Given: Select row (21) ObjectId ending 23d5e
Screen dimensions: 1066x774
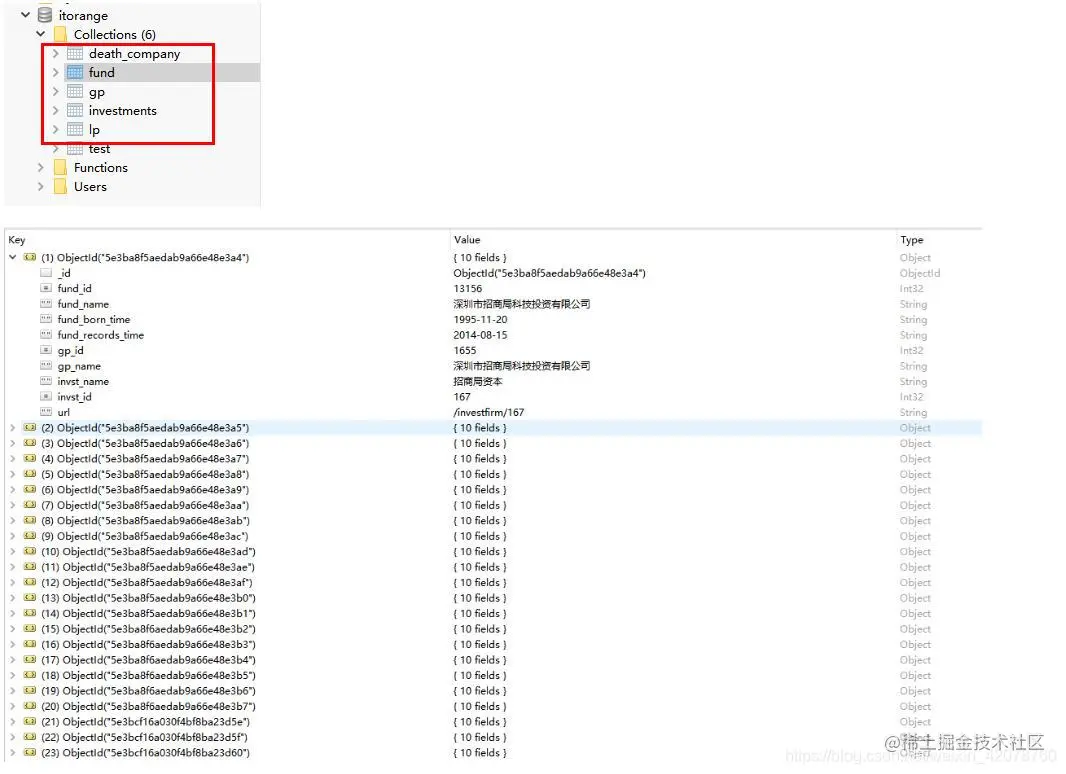Looking at the screenshot, I should pyautogui.click(x=145, y=722).
